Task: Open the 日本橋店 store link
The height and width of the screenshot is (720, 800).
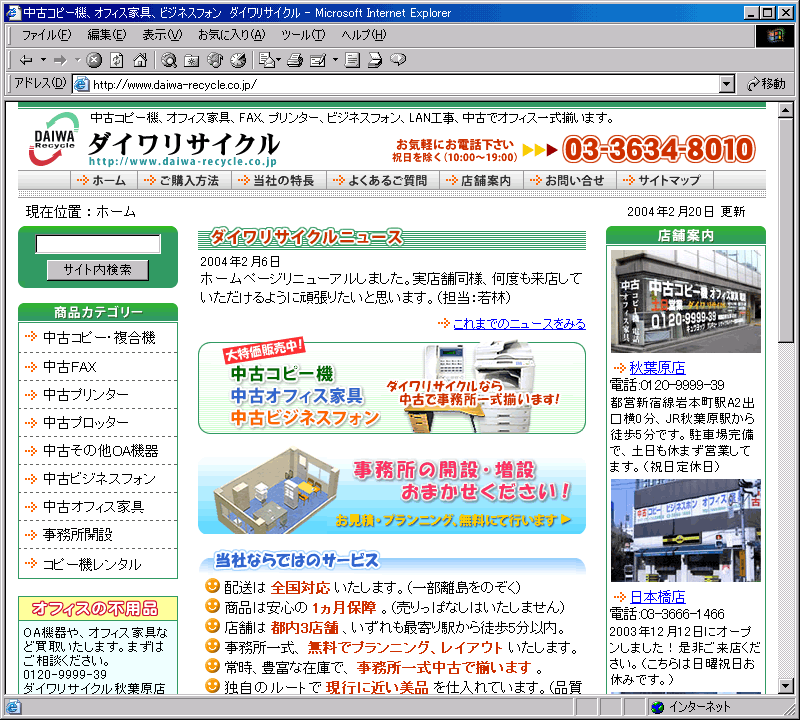Action: [x=658, y=597]
